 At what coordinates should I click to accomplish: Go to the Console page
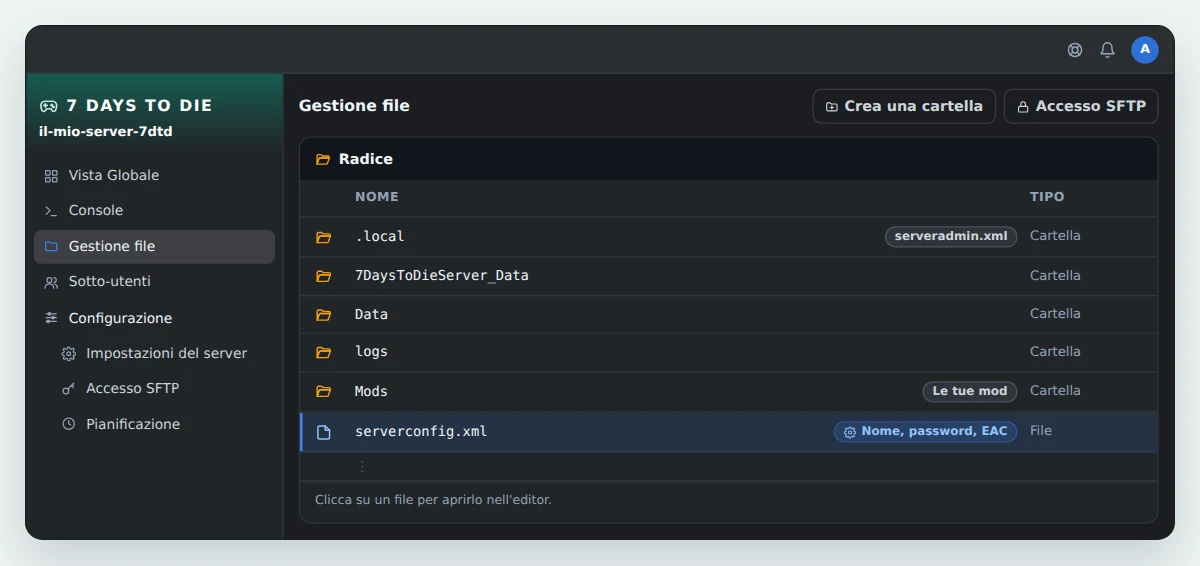[154, 211]
